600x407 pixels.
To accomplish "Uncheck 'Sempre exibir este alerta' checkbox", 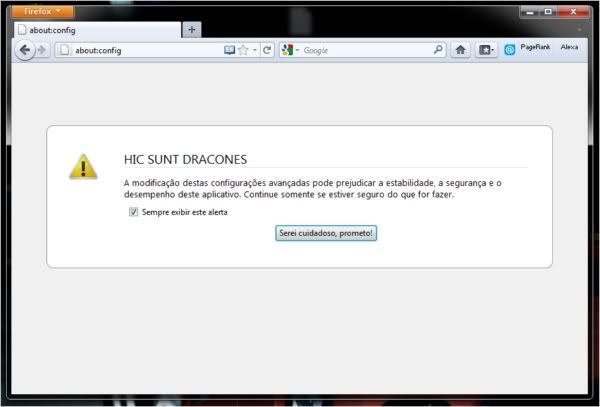I will point(133,212).
